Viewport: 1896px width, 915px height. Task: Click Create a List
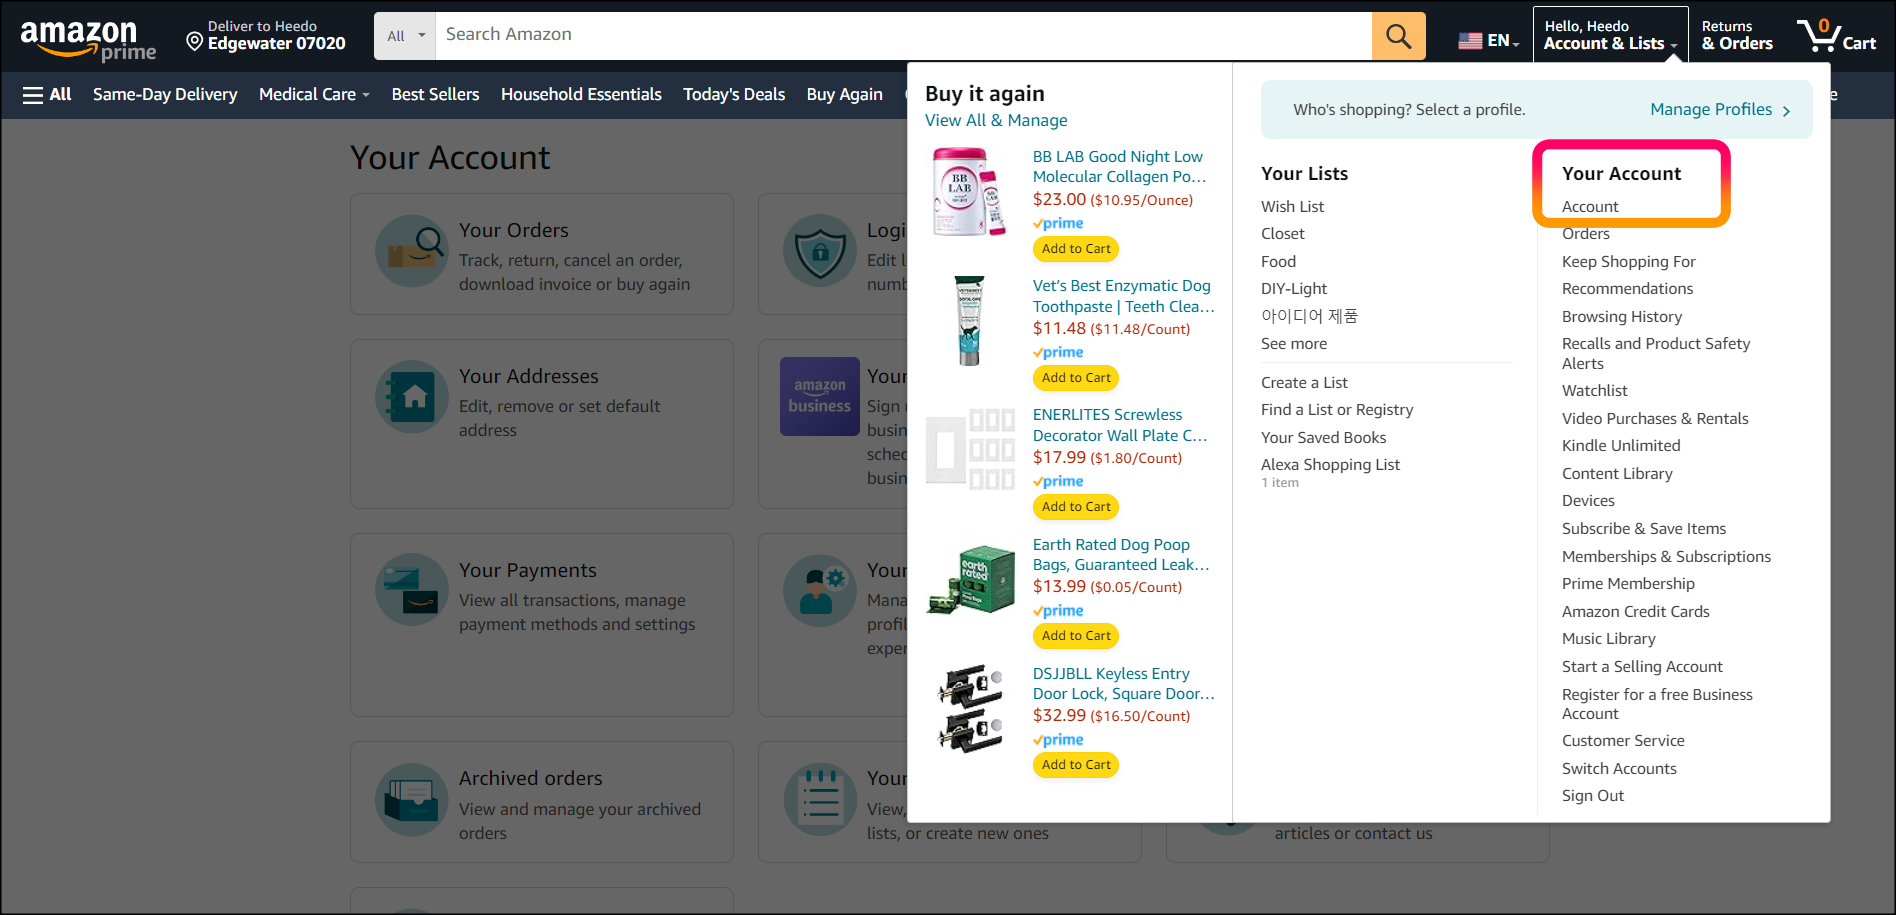[x=1304, y=382]
